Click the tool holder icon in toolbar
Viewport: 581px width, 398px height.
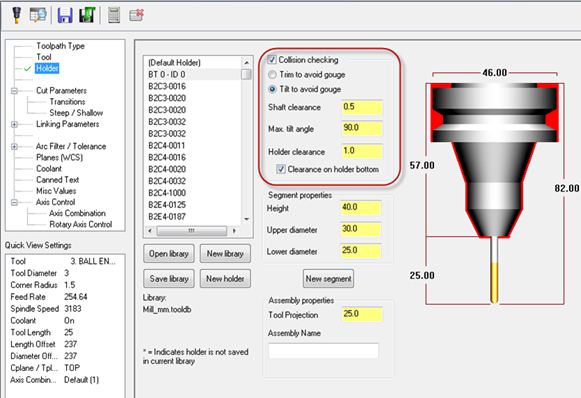[x=16, y=15]
